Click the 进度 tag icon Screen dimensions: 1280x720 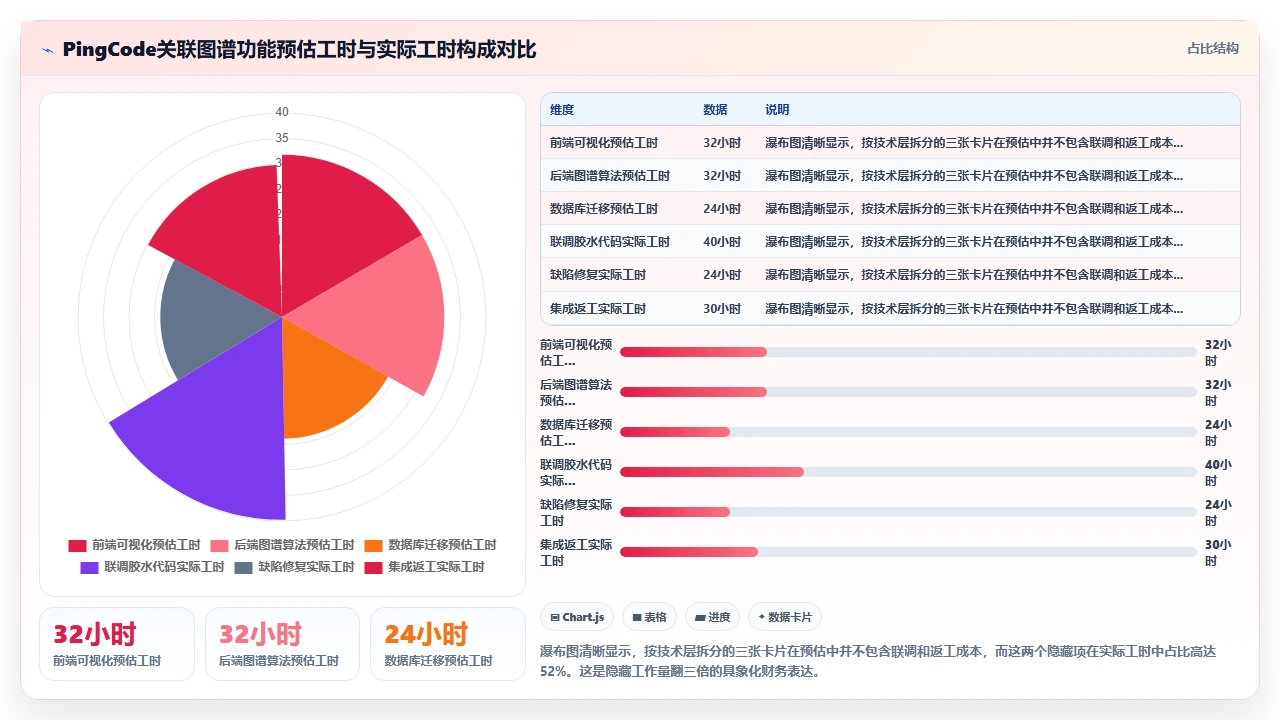[x=701, y=618]
